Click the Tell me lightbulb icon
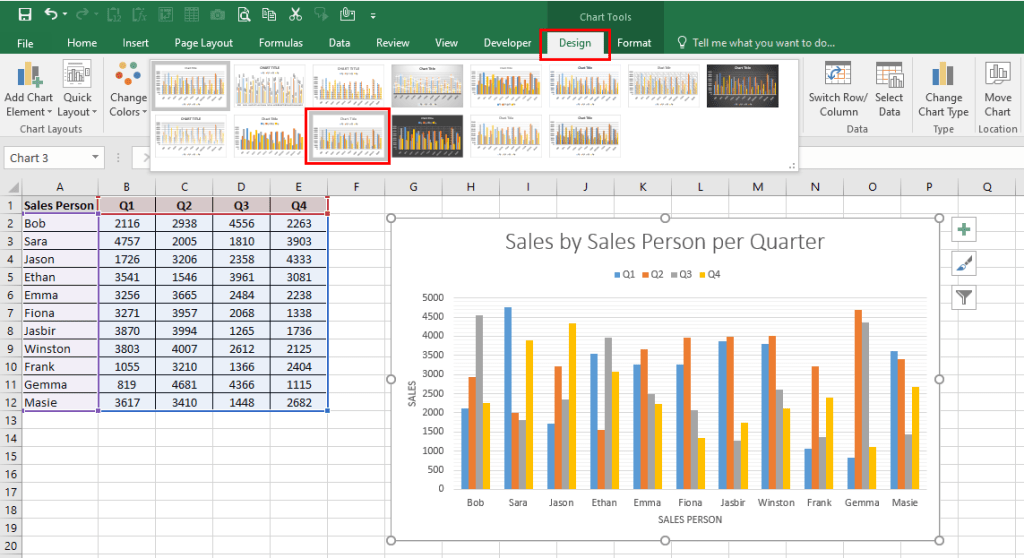 (682, 42)
